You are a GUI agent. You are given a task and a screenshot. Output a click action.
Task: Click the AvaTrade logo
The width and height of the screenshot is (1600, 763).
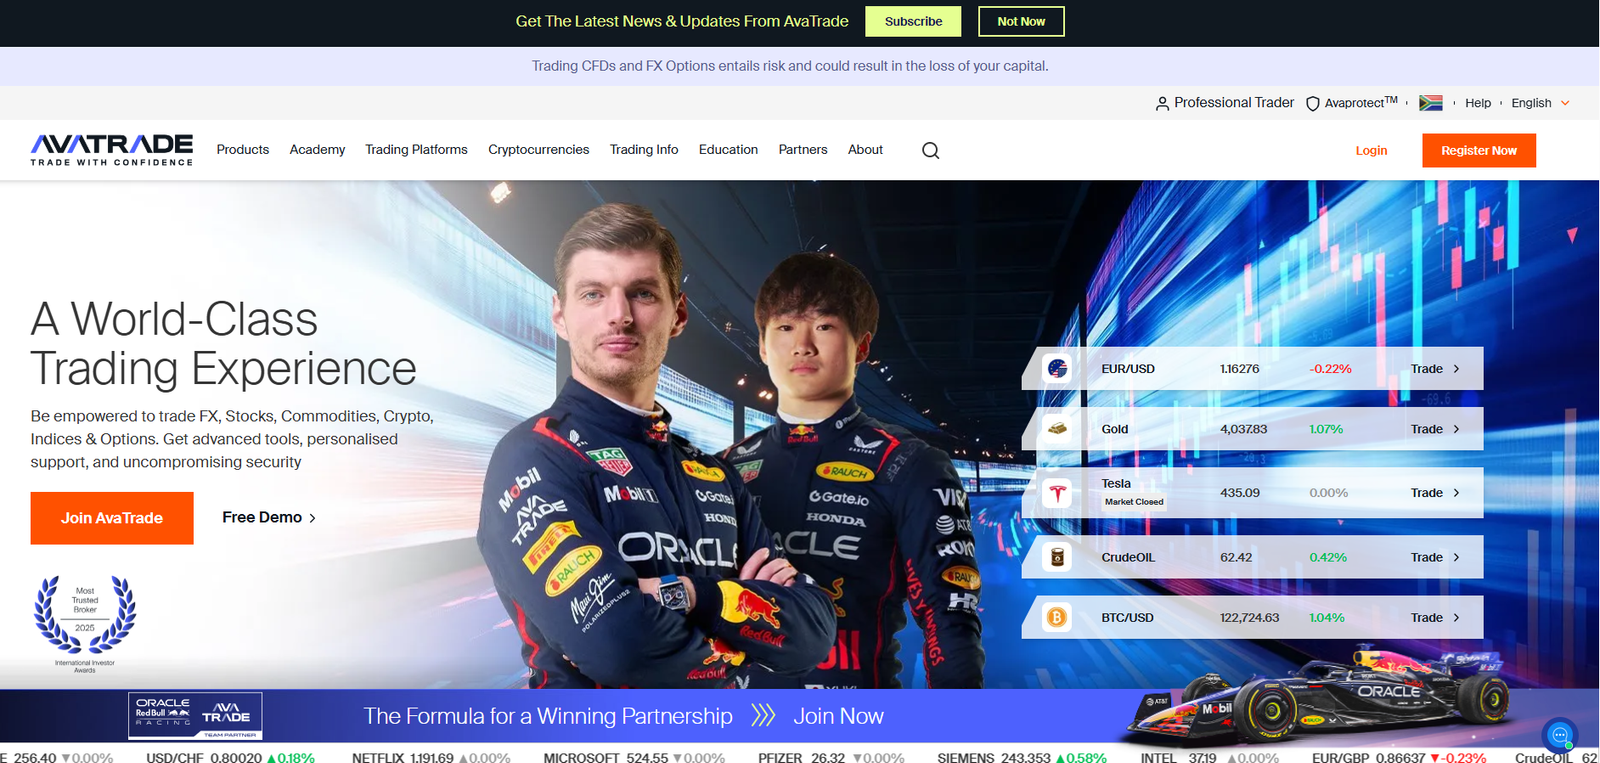coord(112,150)
